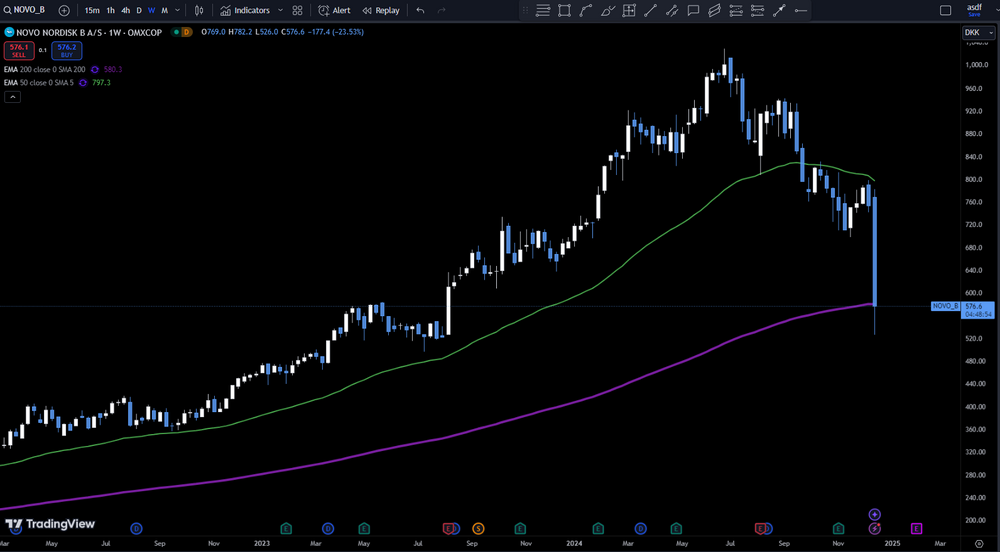Screen dimensions: 1000x552
Task: Click the add symbol plus icon
Action: [64, 10]
